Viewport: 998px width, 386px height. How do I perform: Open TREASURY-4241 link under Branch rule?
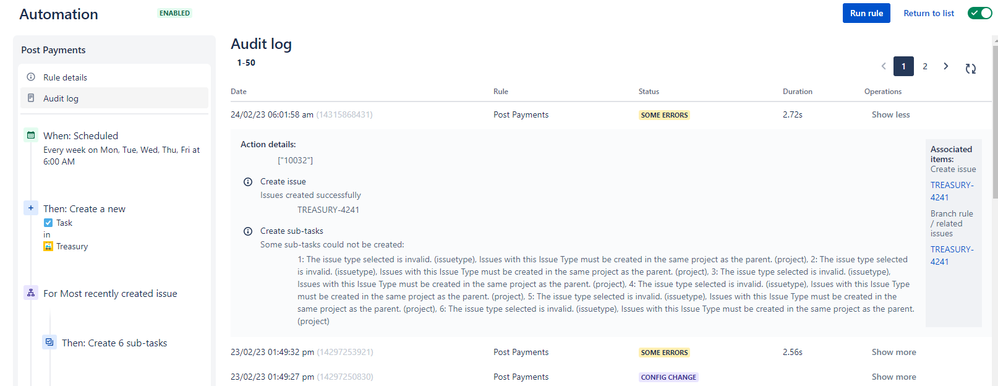tap(952, 255)
